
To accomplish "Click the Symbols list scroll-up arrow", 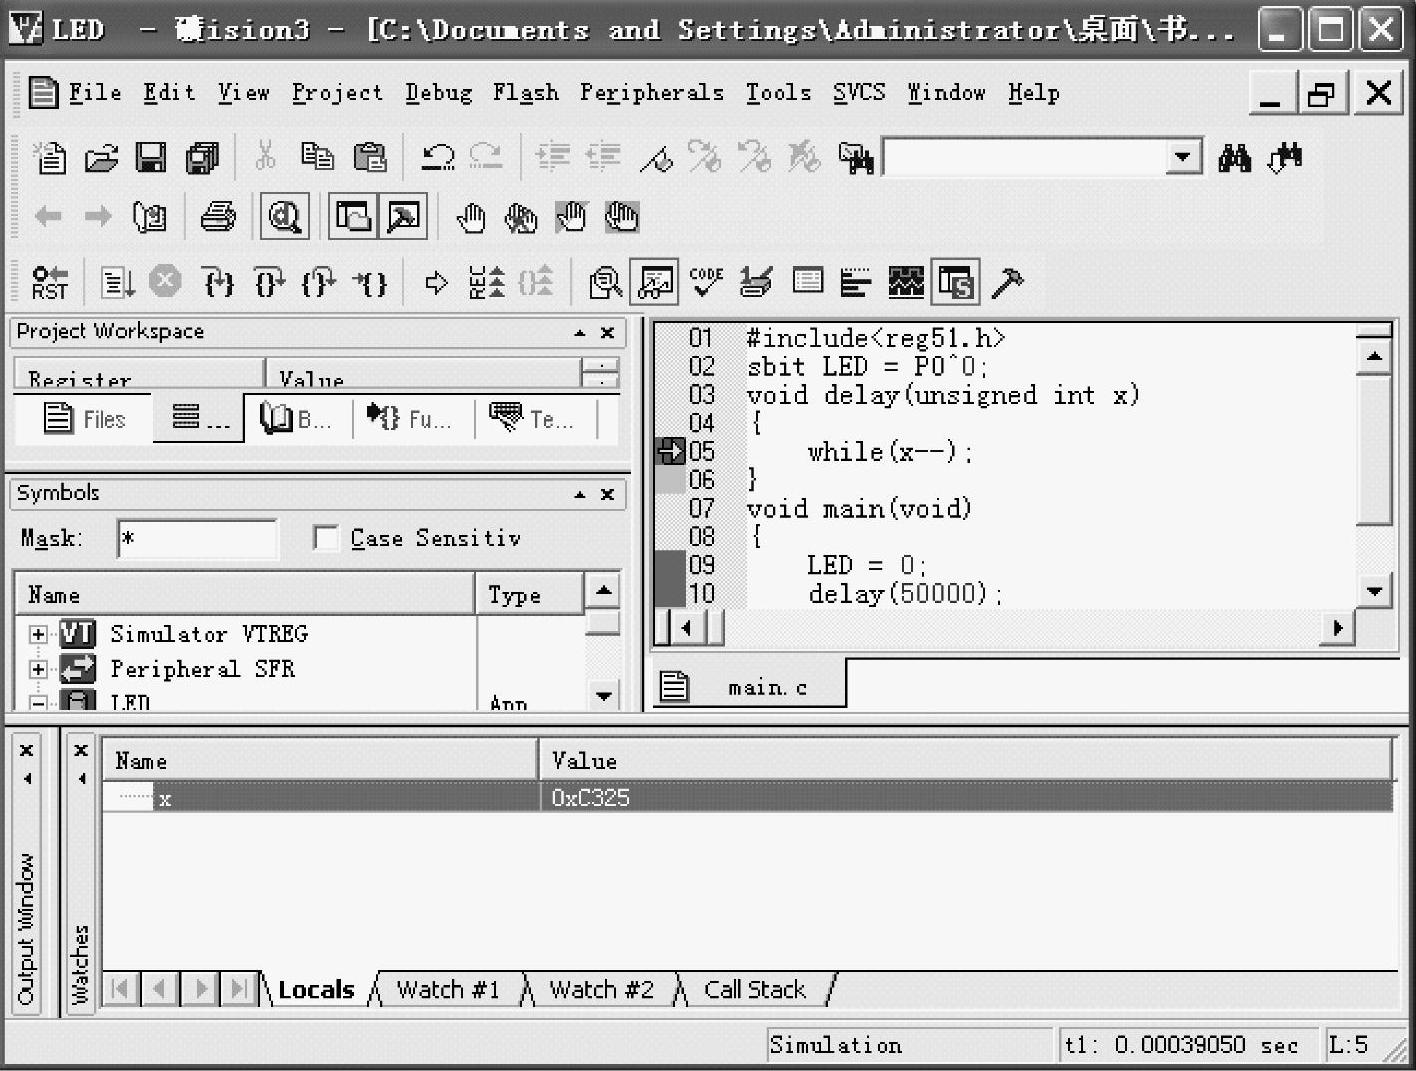I will [x=603, y=590].
